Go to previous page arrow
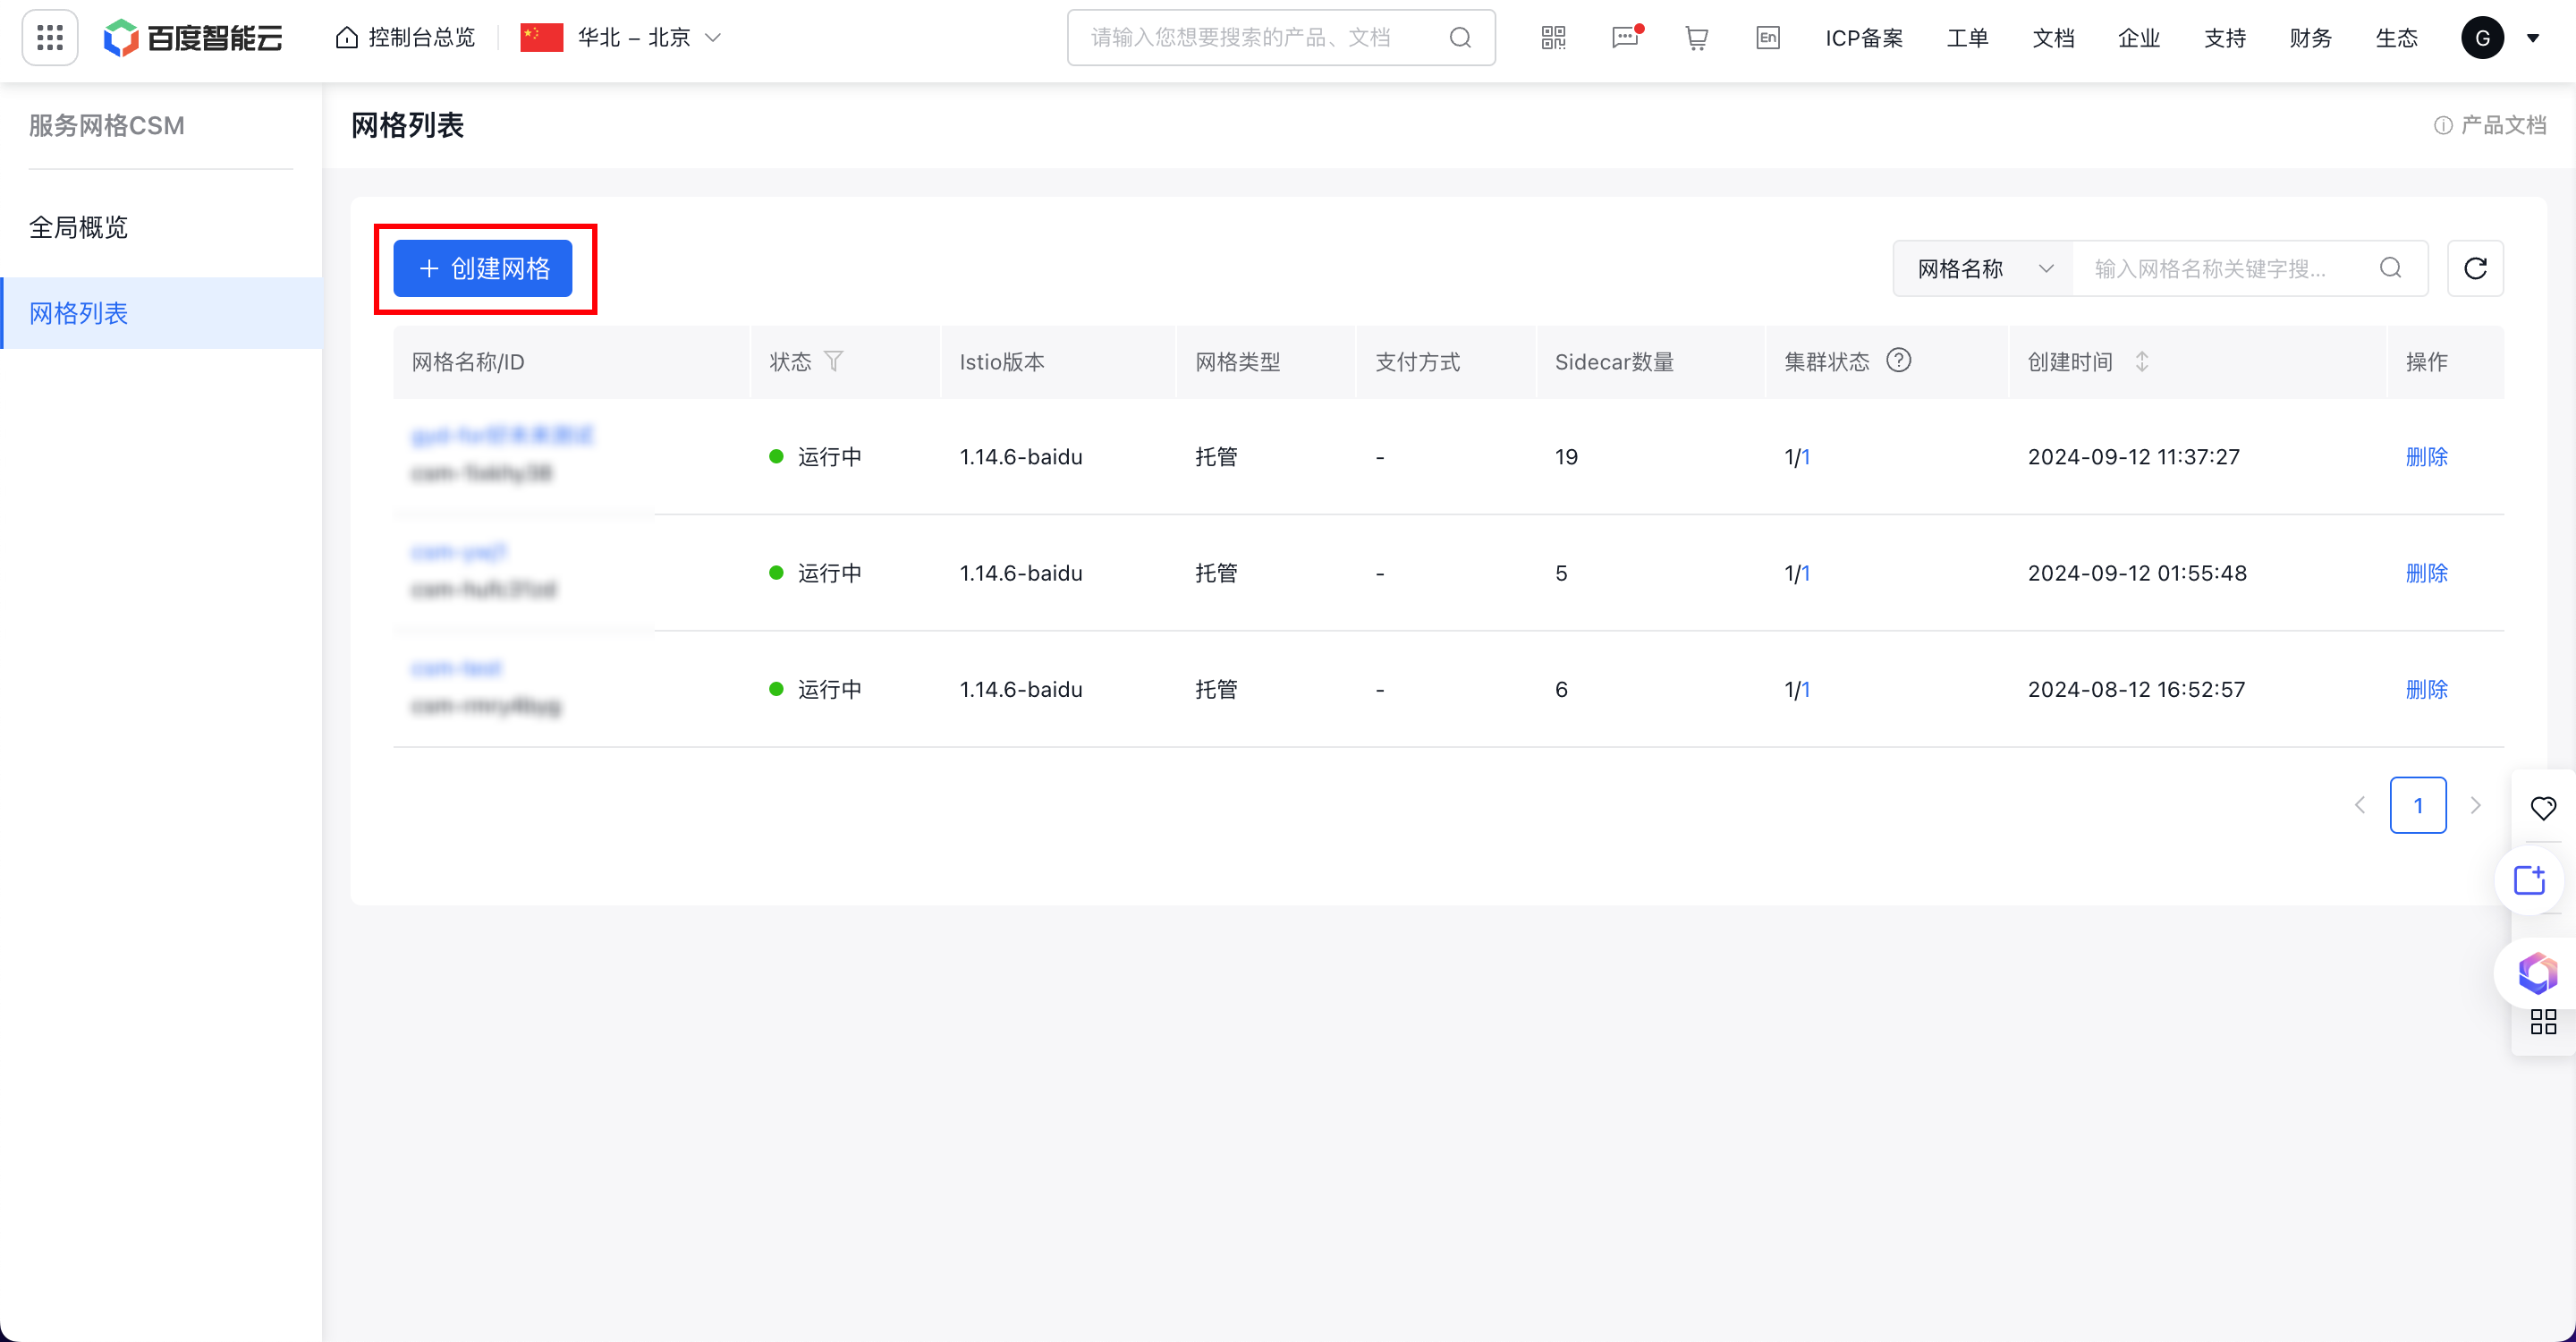The width and height of the screenshot is (2576, 1342). pyautogui.click(x=2359, y=805)
